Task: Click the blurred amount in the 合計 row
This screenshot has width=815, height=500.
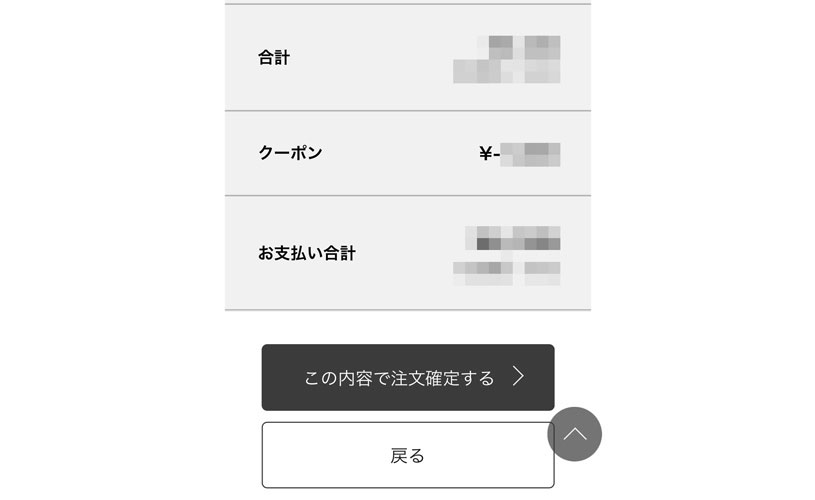Action: (x=507, y=59)
